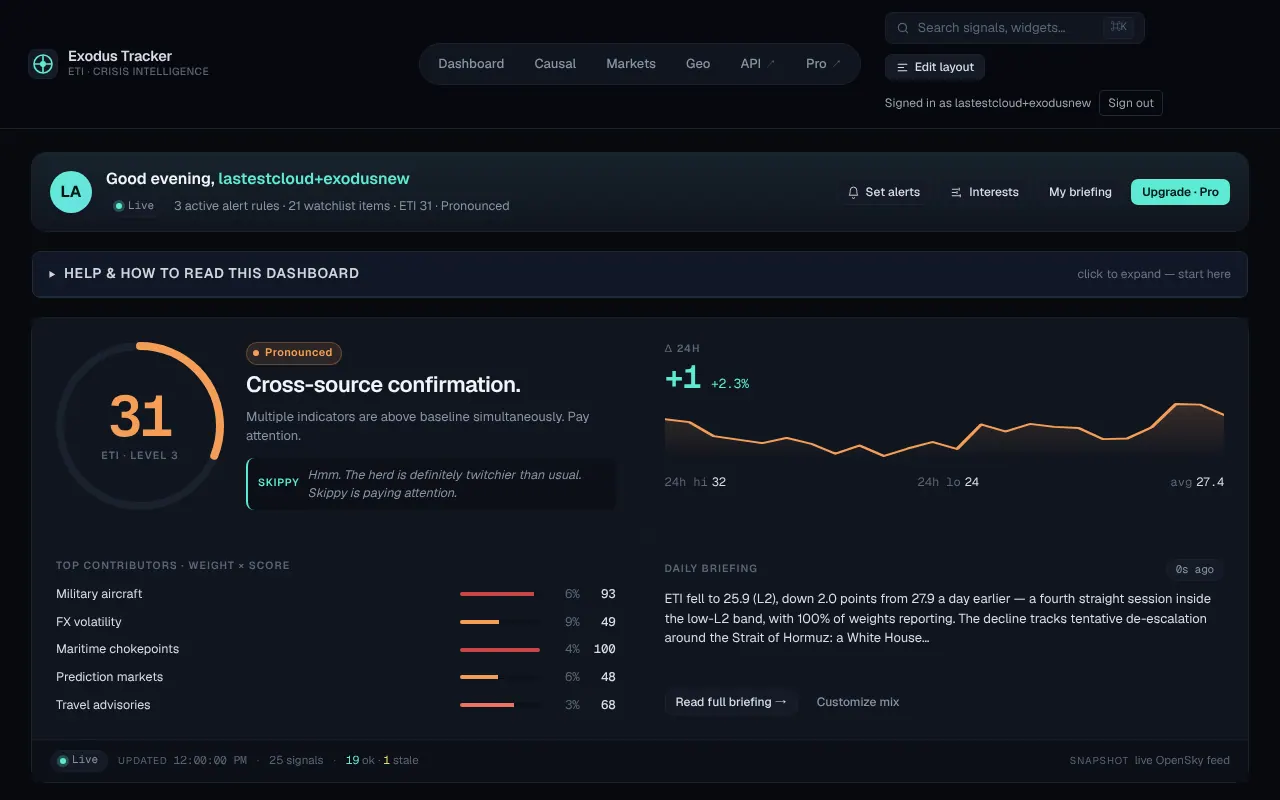The width and height of the screenshot is (1280, 800).
Task: Open Set alerts
Action: coord(884,192)
